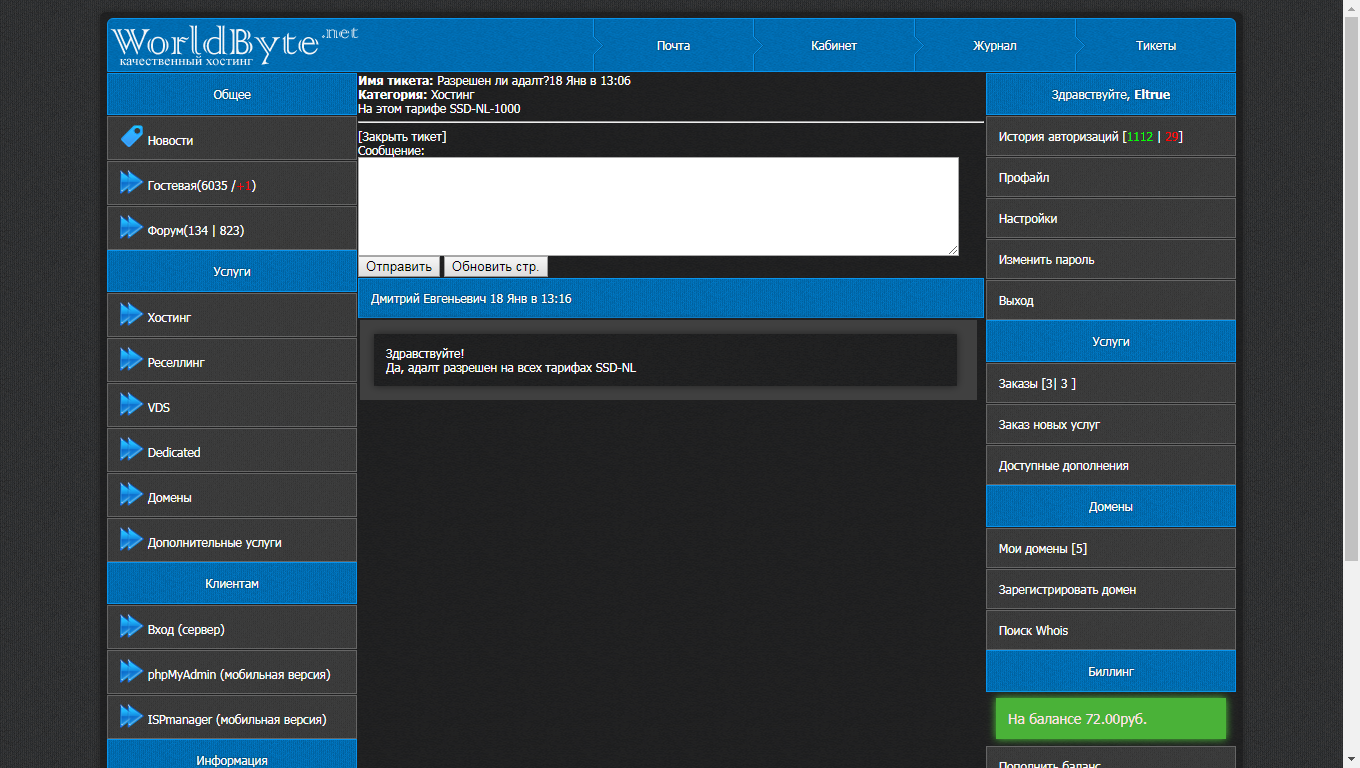Open the Журнал top menu item

(x=994, y=46)
